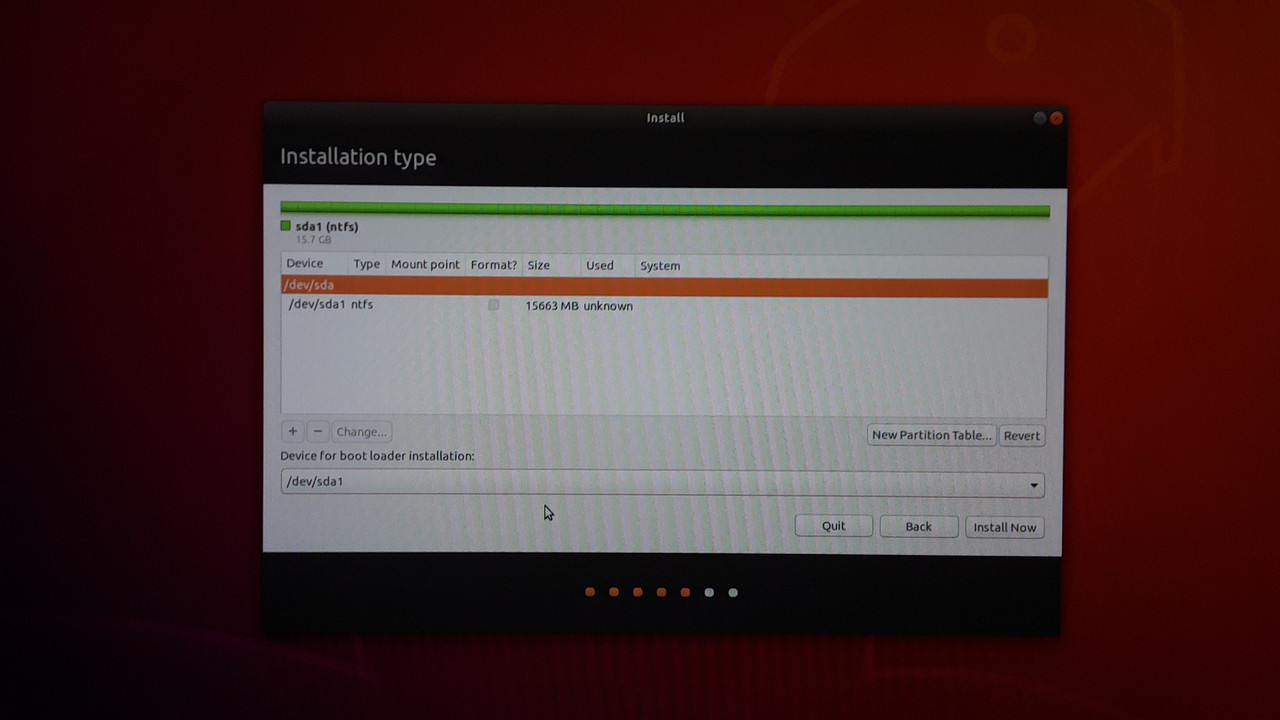Click the "+" button to add a partition
Image resolution: width=1280 pixels, height=720 pixels.
[x=292, y=431]
